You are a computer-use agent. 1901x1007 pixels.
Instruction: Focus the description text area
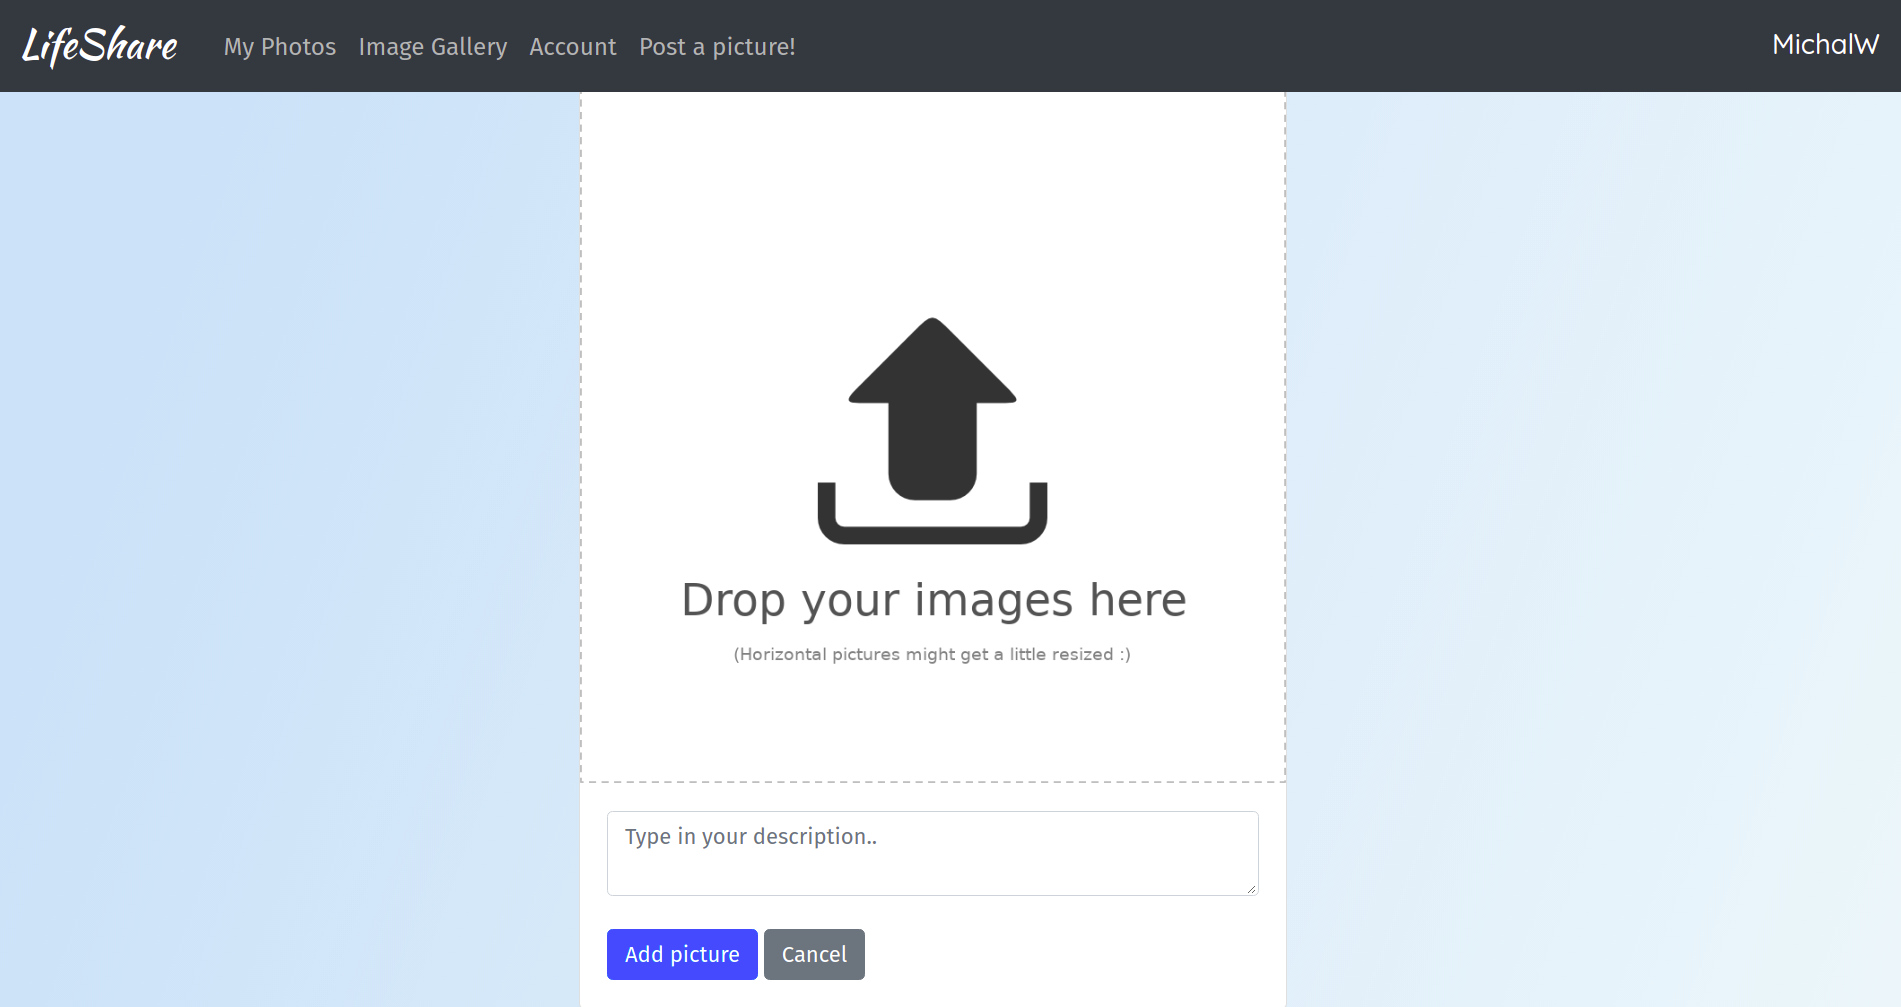pos(932,853)
